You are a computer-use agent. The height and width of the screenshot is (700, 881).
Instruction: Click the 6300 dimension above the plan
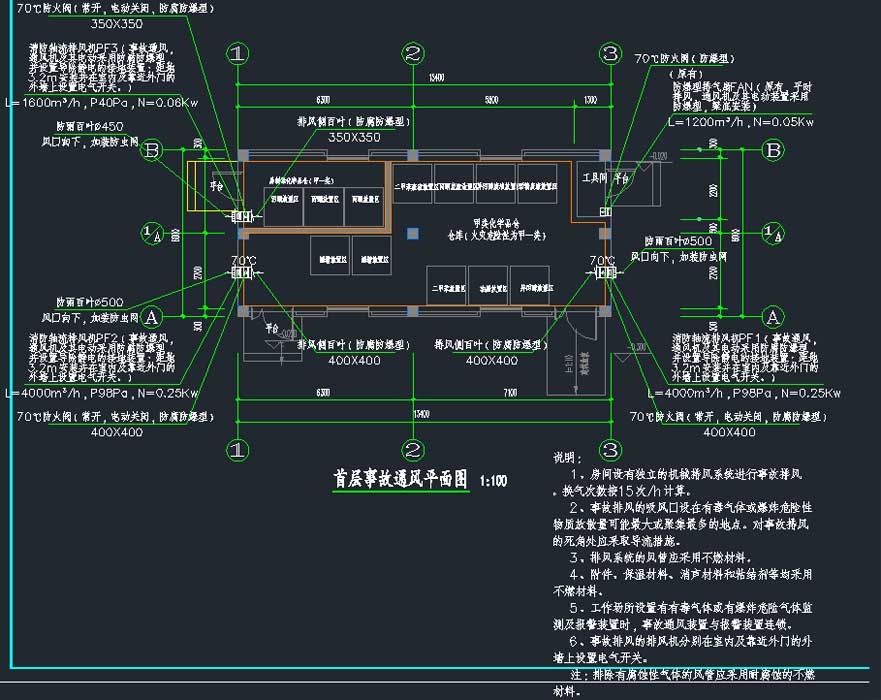point(323,100)
